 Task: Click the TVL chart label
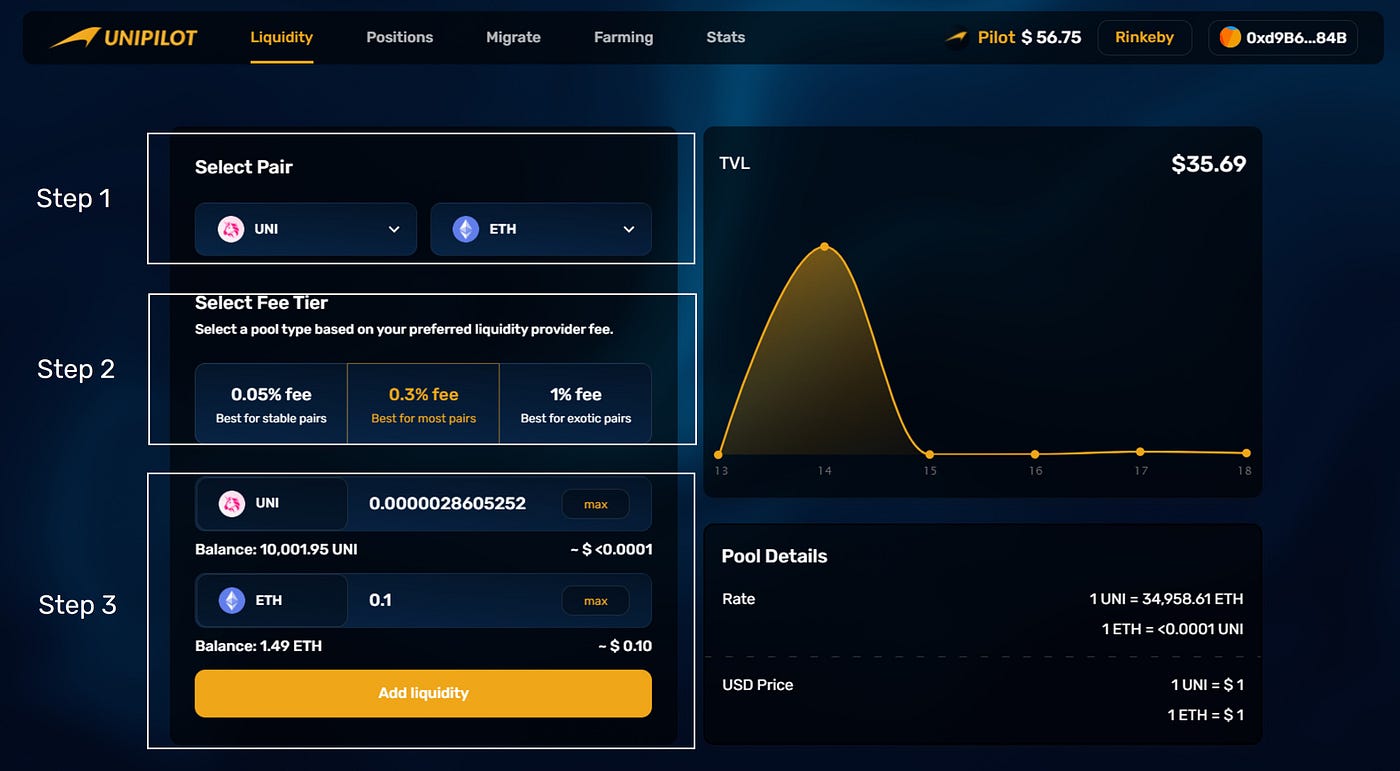734,163
